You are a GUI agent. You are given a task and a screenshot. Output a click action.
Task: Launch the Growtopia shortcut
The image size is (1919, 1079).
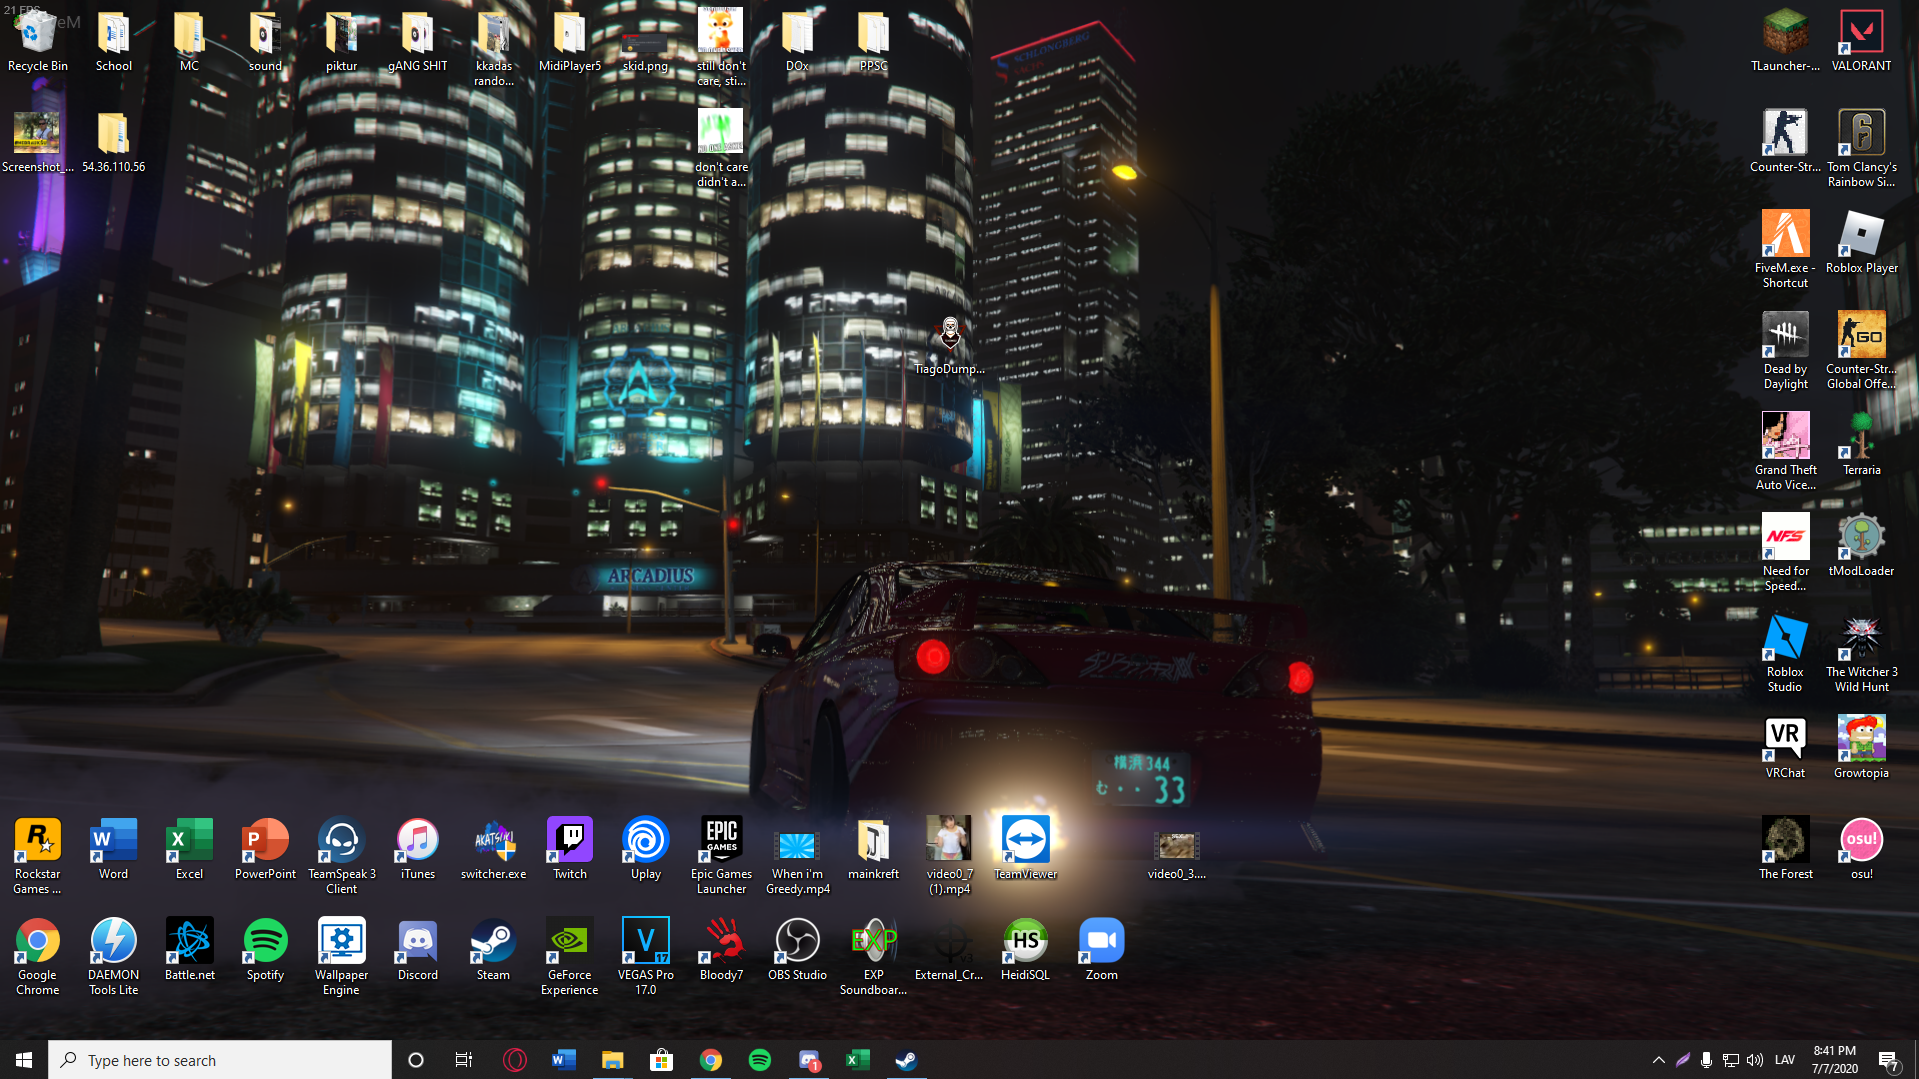point(1861,748)
